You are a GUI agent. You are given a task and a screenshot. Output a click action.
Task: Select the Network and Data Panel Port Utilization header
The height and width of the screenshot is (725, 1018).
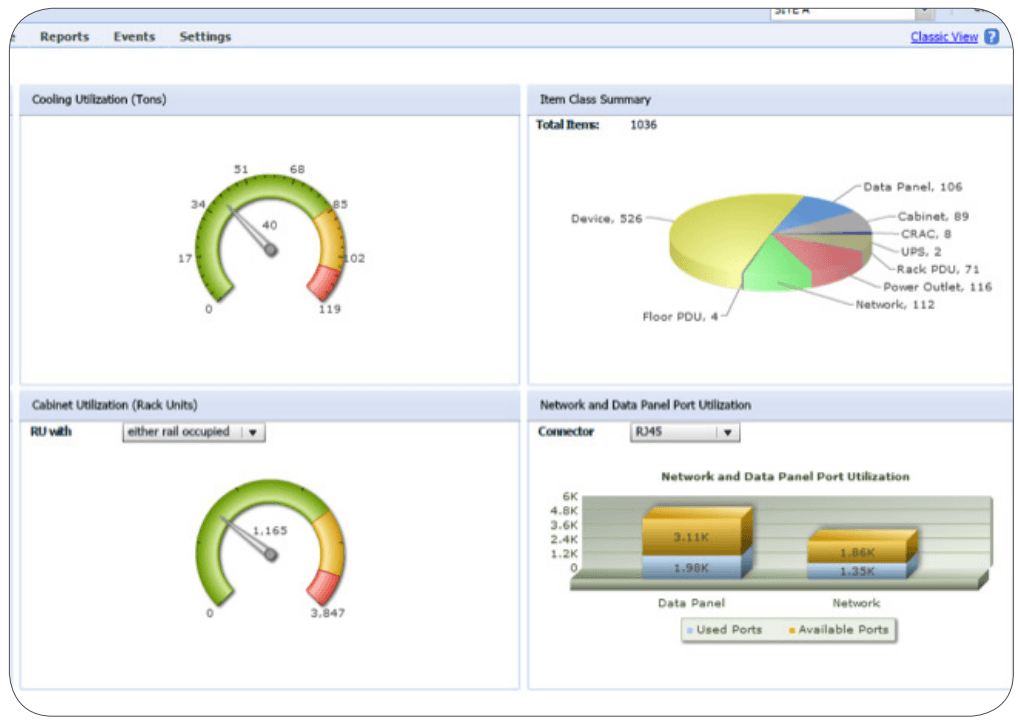pos(770,405)
